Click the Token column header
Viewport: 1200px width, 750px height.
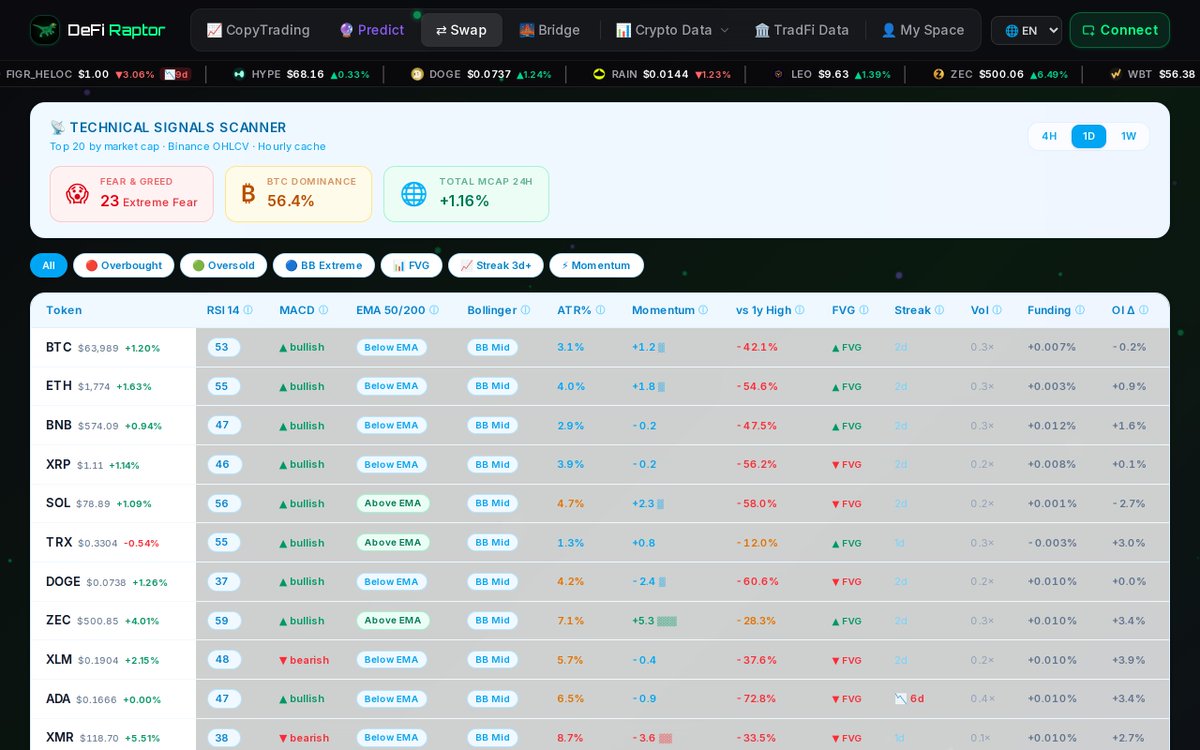[64, 310]
